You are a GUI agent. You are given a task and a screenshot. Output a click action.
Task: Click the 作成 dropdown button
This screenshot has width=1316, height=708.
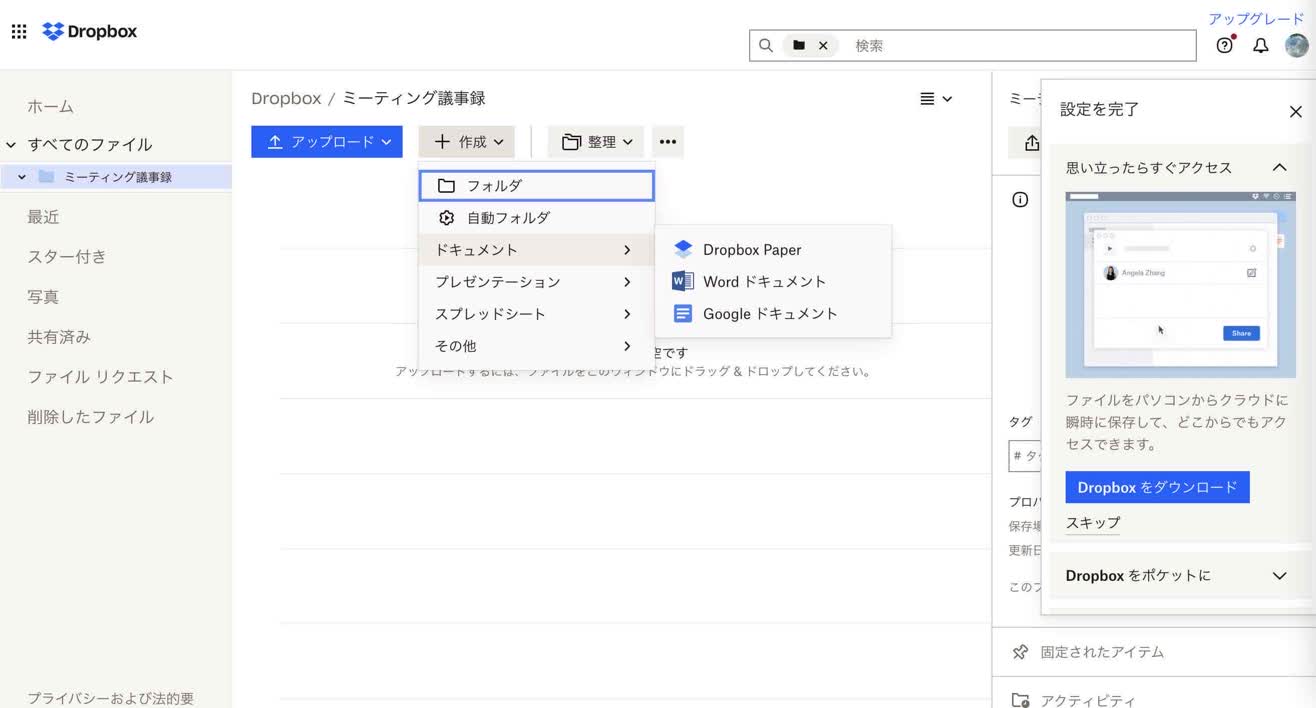click(x=467, y=142)
